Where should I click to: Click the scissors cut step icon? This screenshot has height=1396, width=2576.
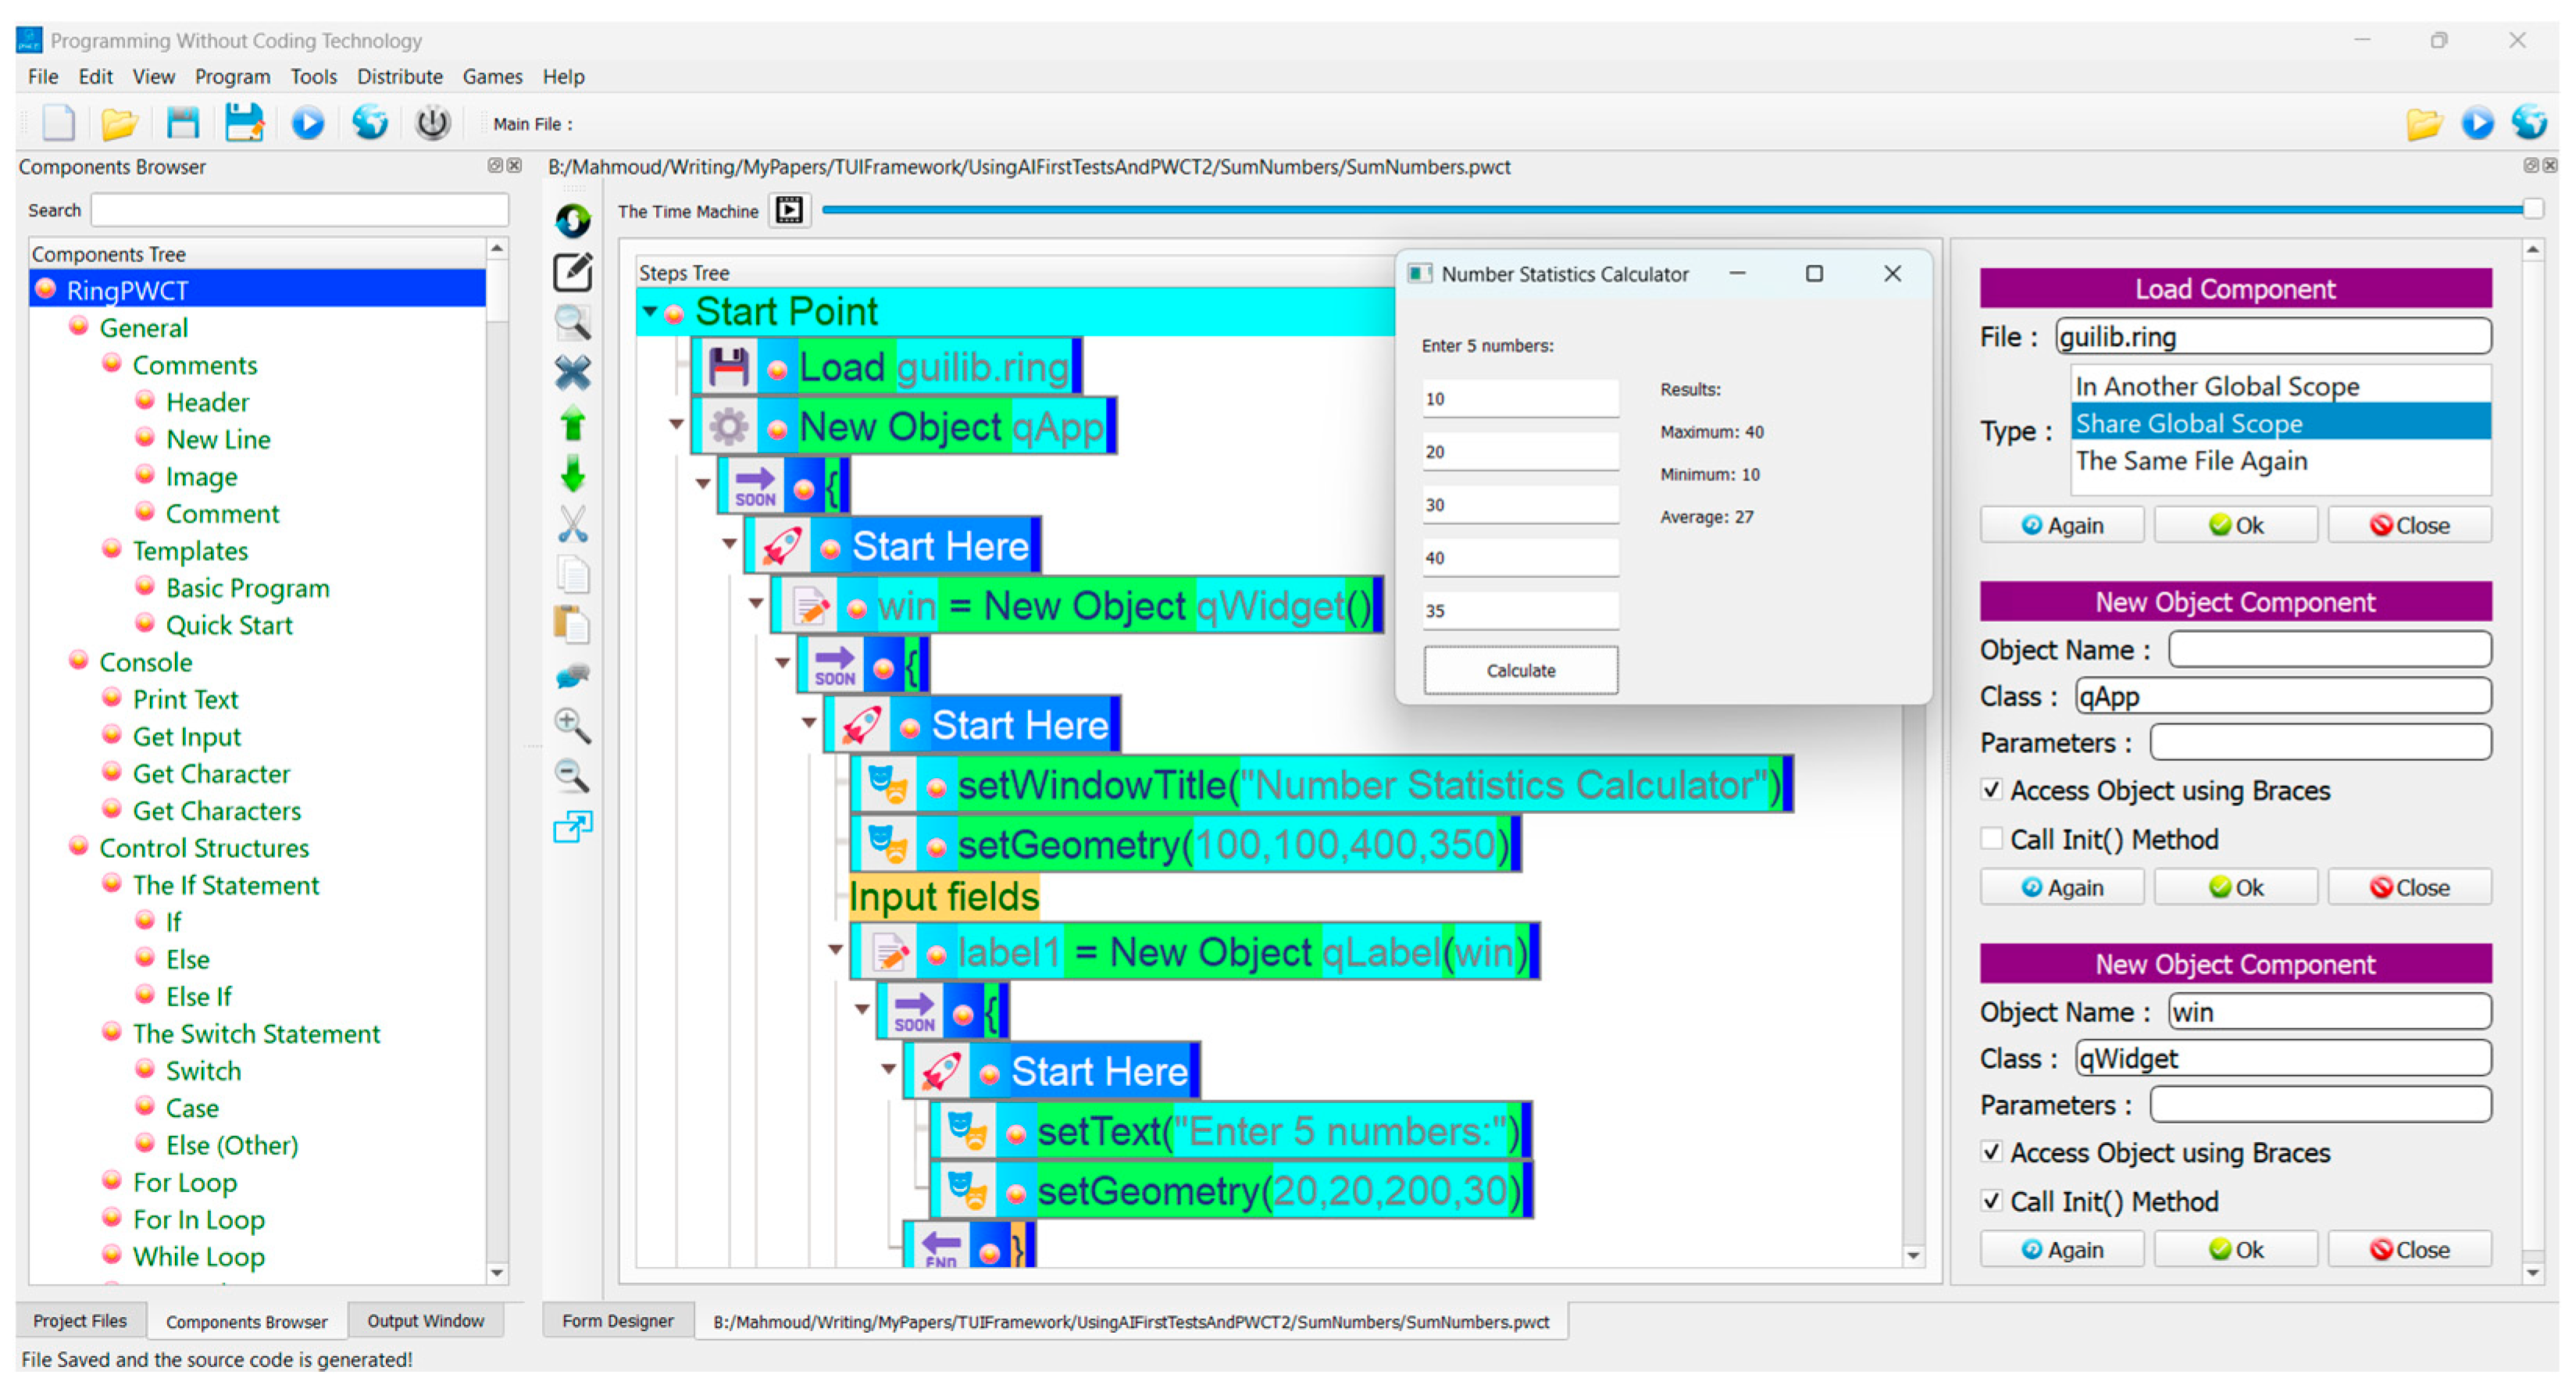[x=573, y=524]
